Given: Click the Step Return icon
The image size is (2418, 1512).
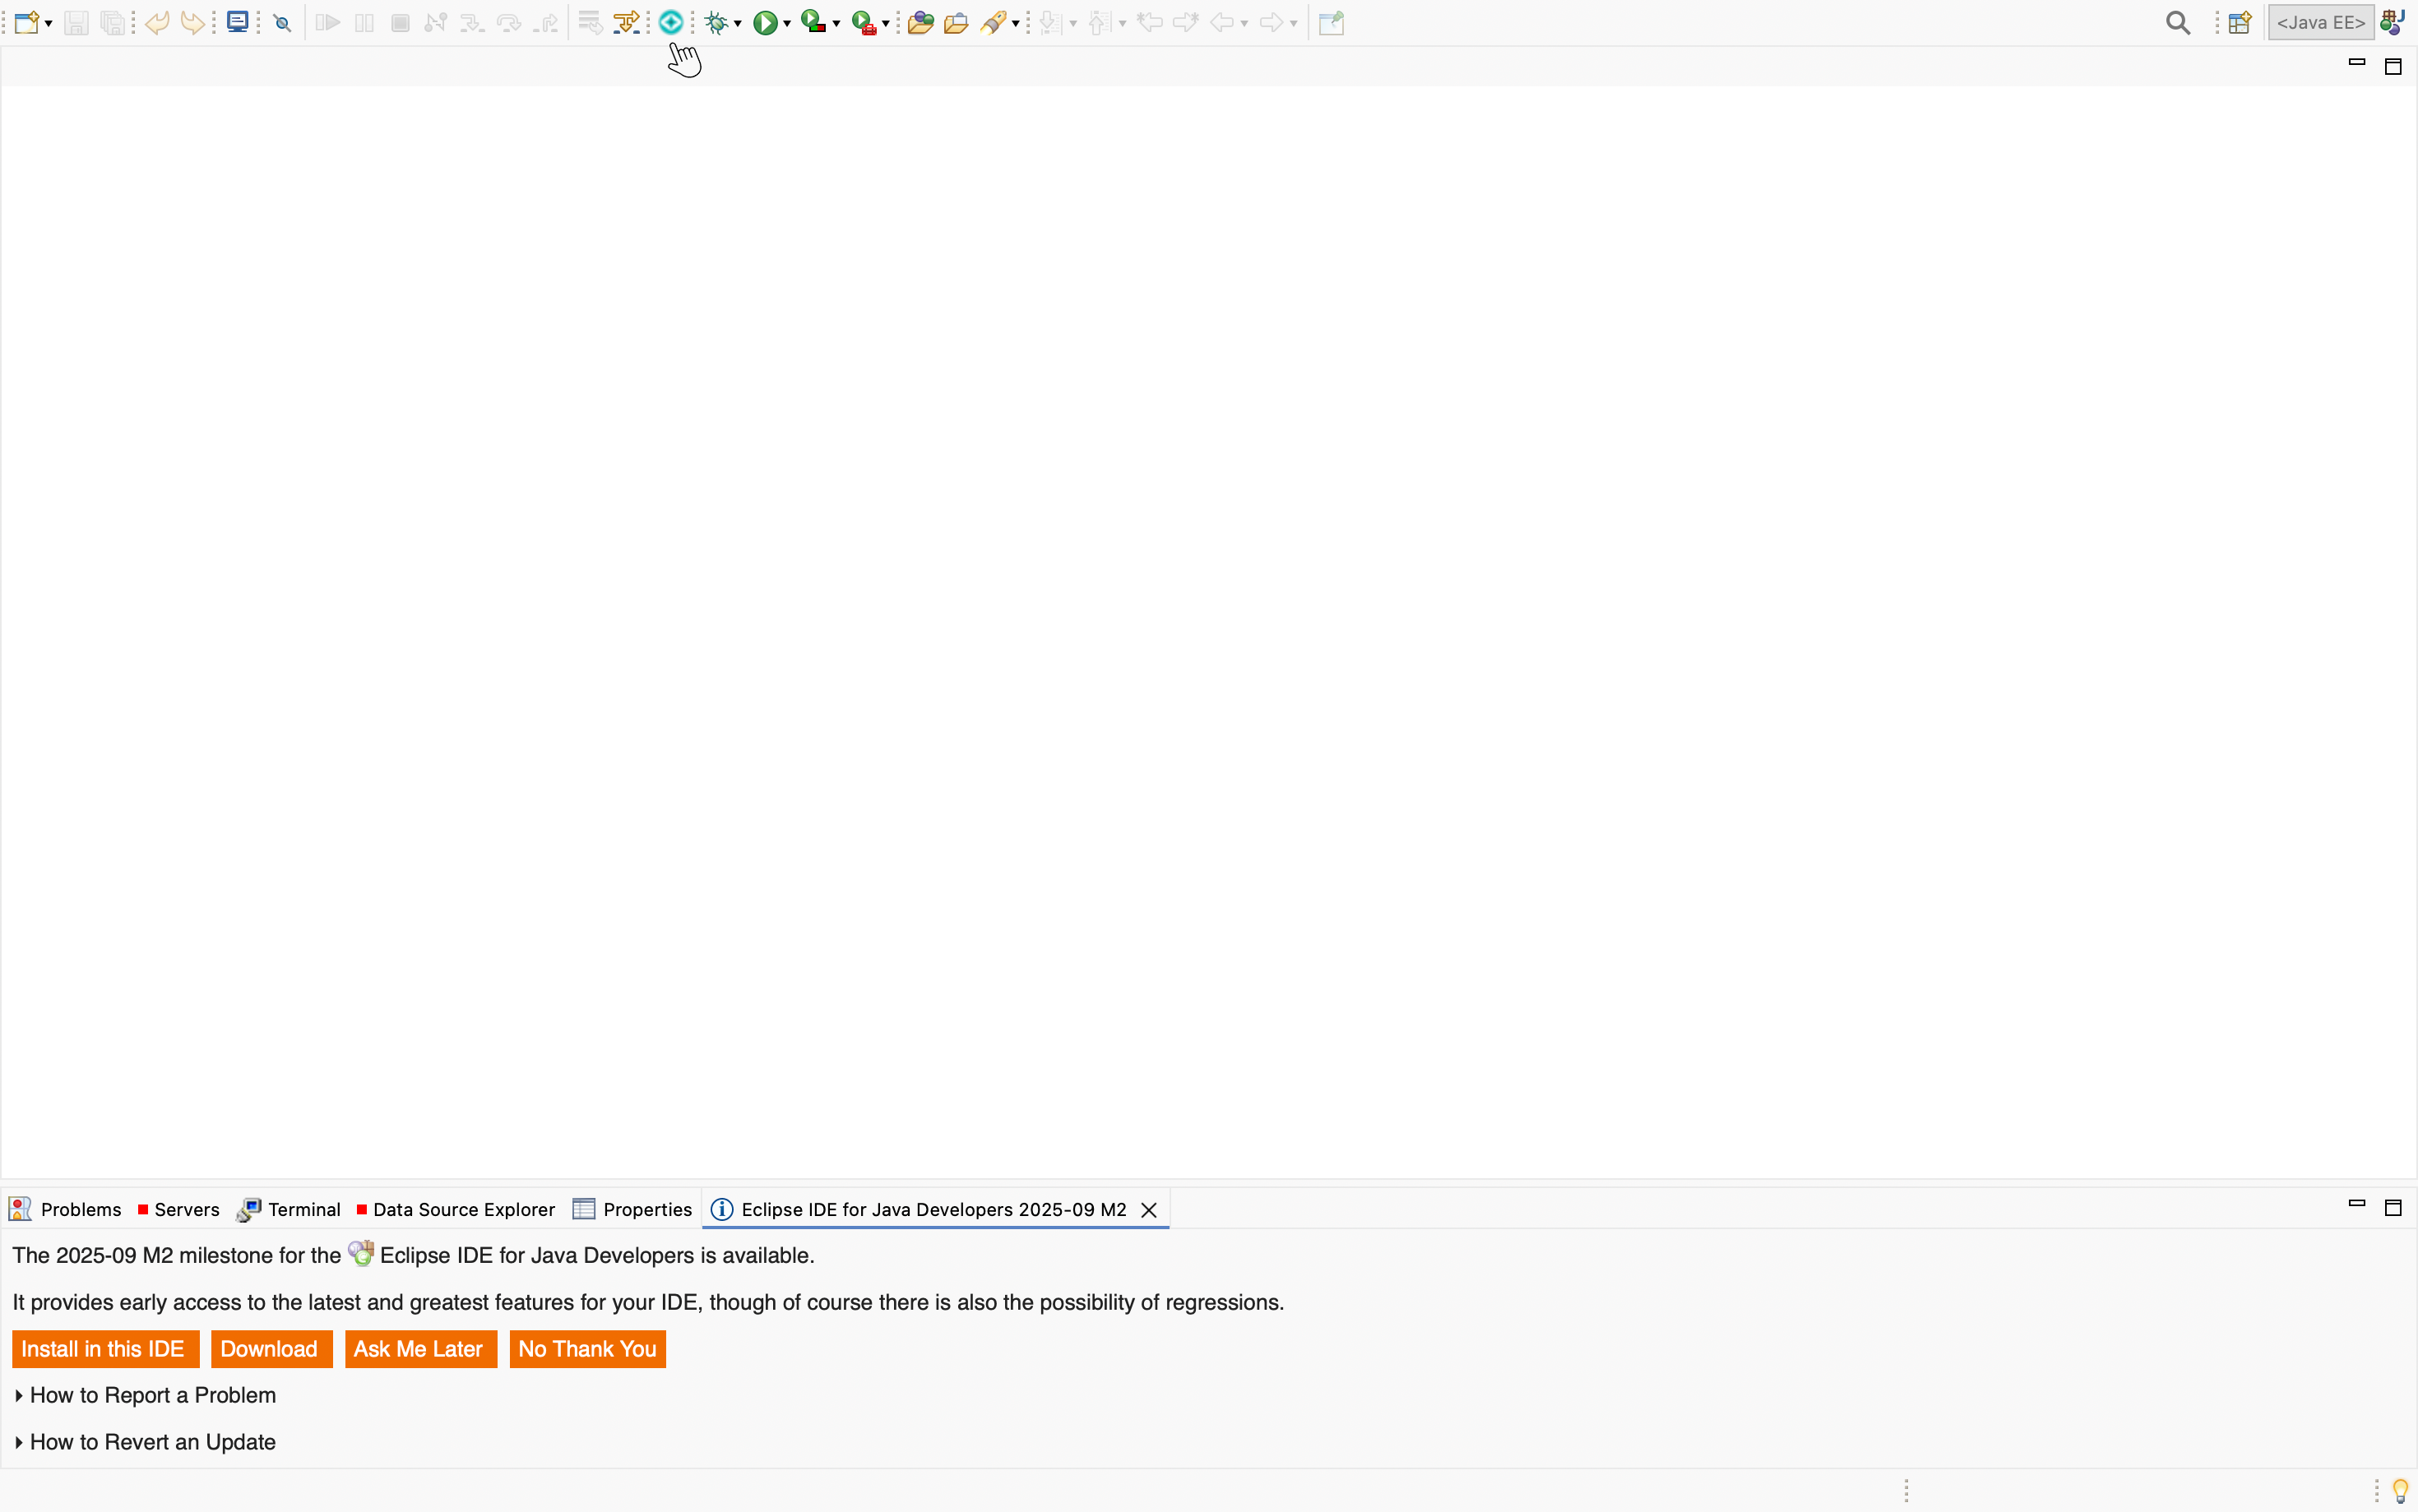Looking at the screenshot, I should (x=546, y=22).
